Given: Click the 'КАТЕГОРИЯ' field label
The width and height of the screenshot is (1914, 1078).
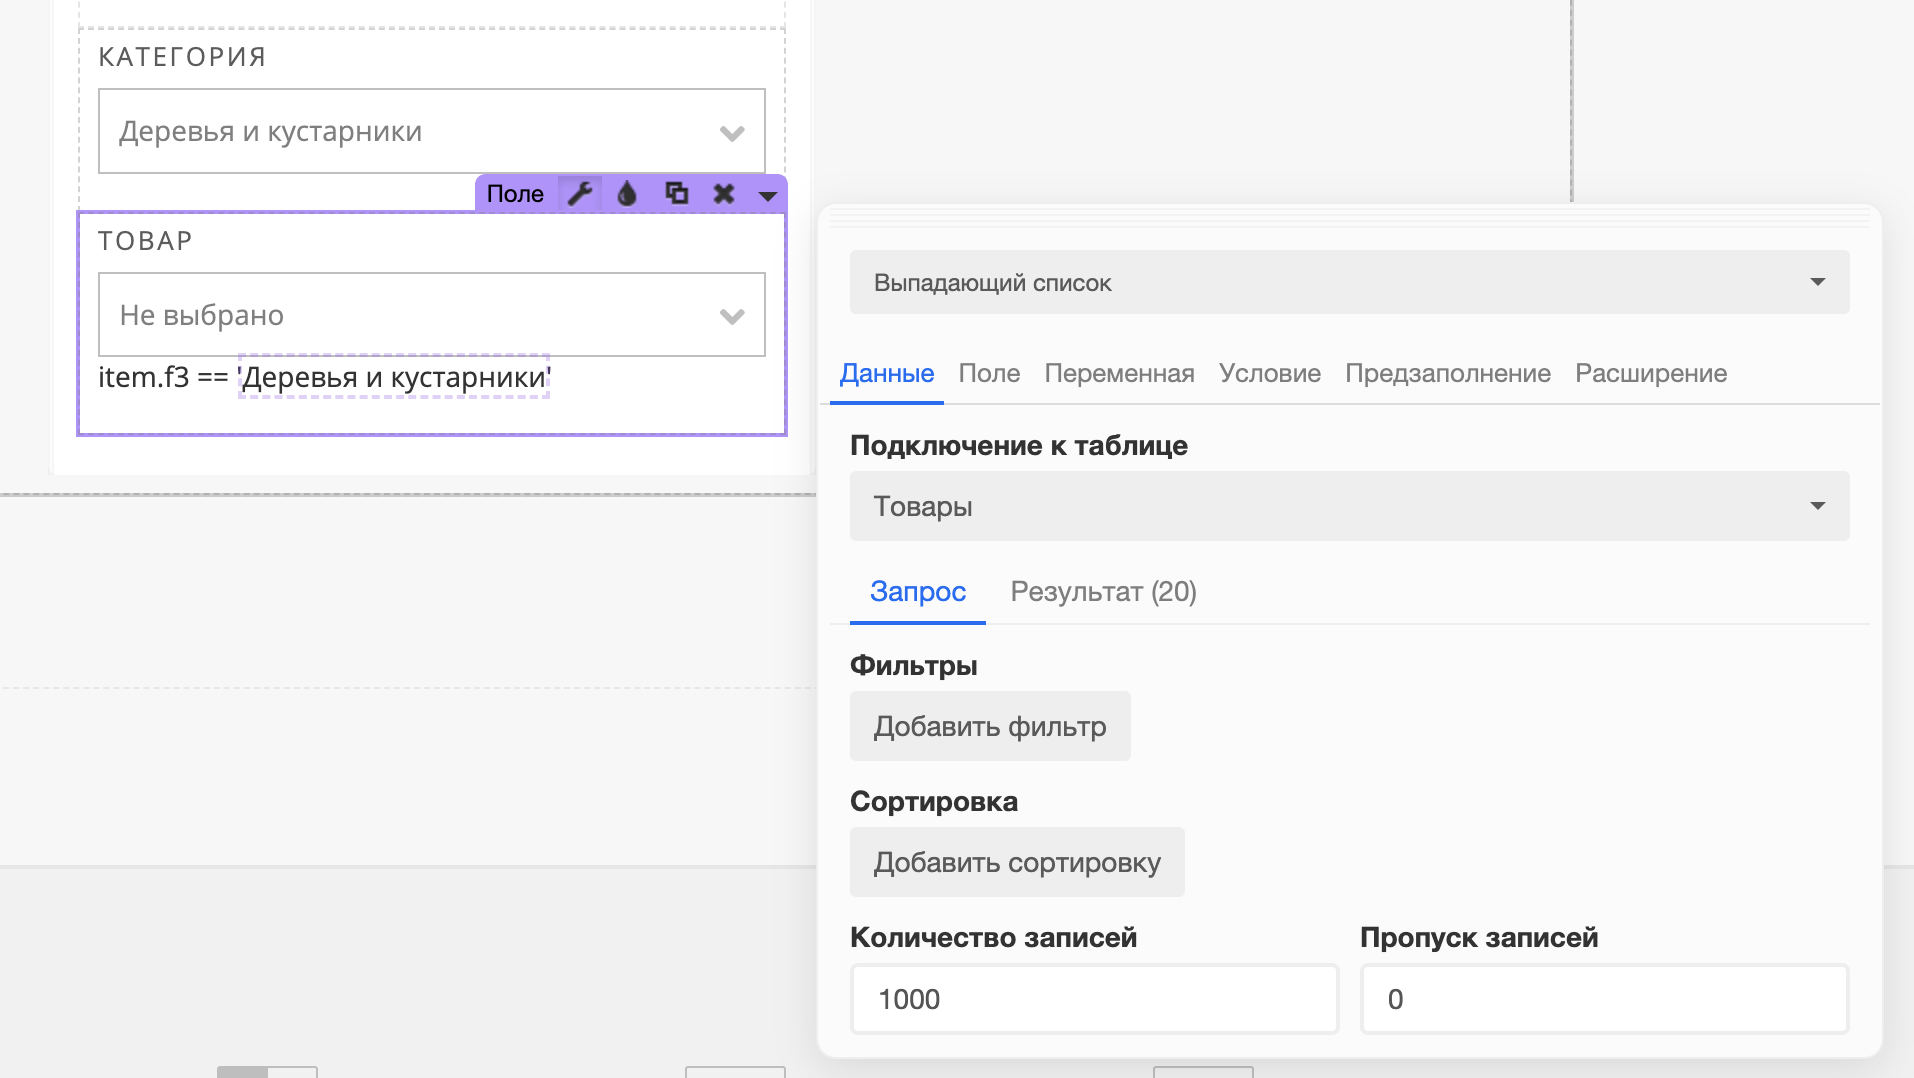Looking at the screenshot, I should point(182,57).
